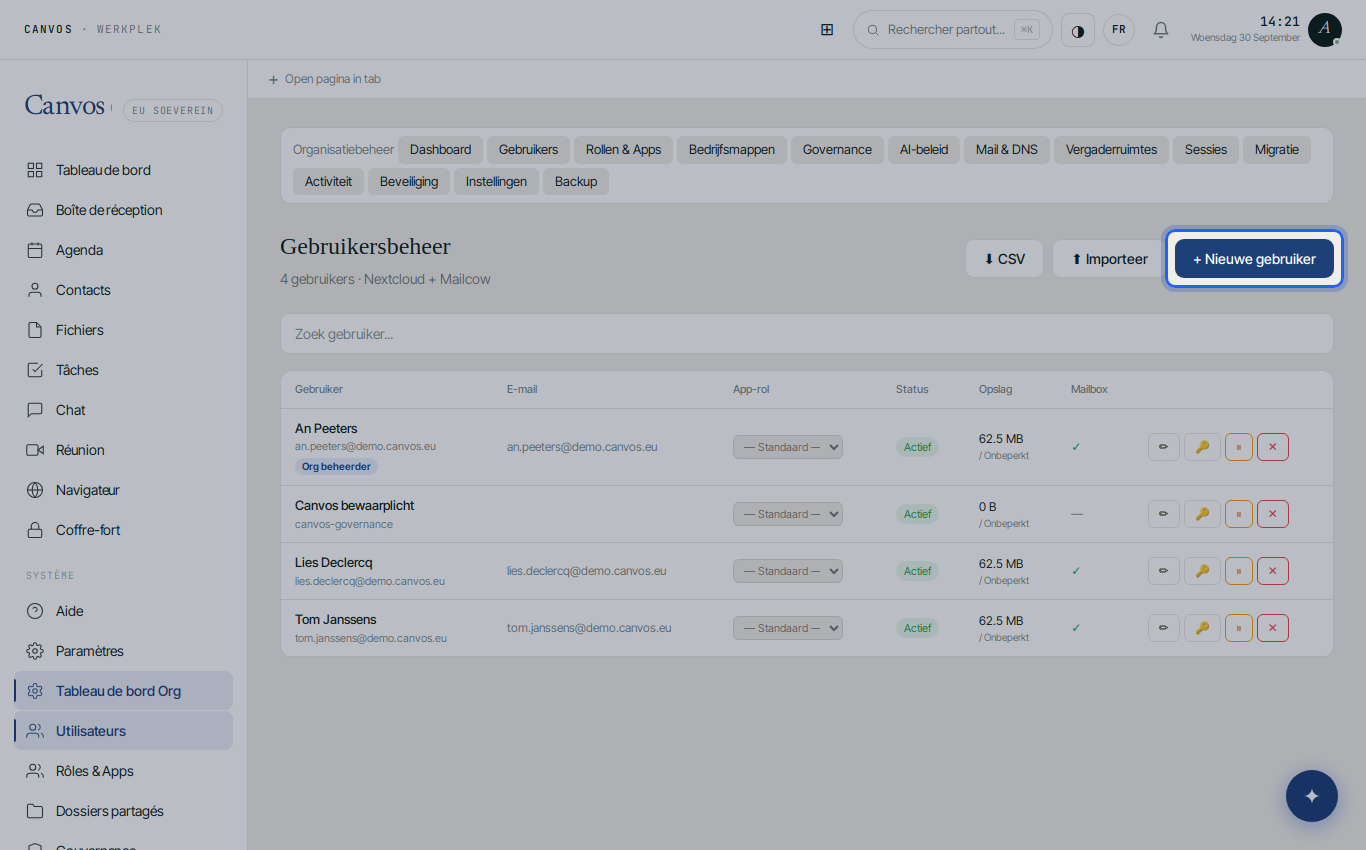Open the notifications bell icon
Screen dimensions: 1366x850
[1161, 30]
